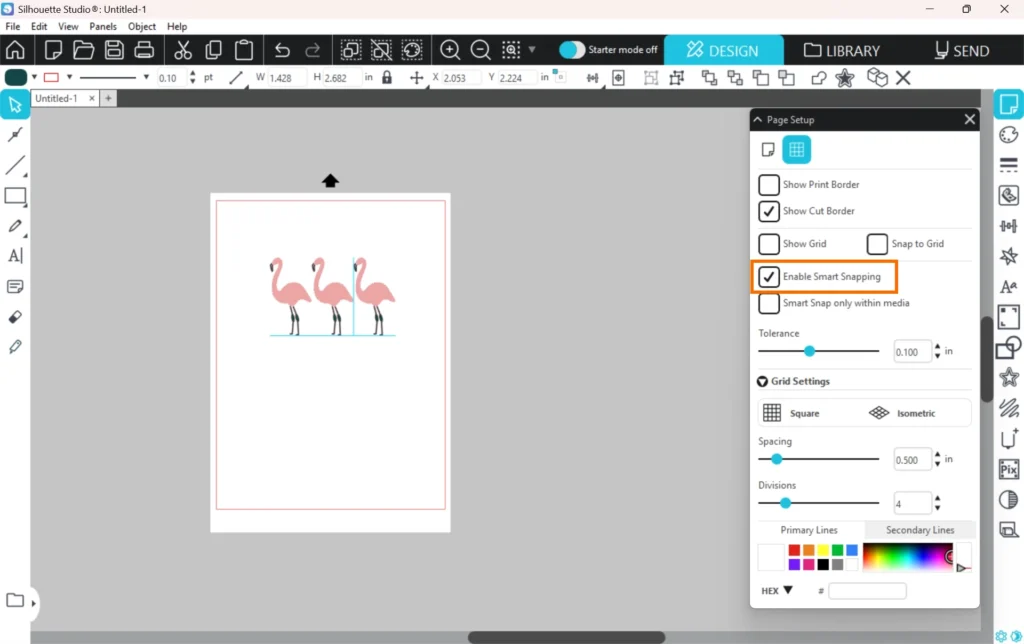The width and height of the screenshot is (1024, 644).
Task: Click the Tolerance slider handle
Action: pyautogui.click(x=810, y=351)
